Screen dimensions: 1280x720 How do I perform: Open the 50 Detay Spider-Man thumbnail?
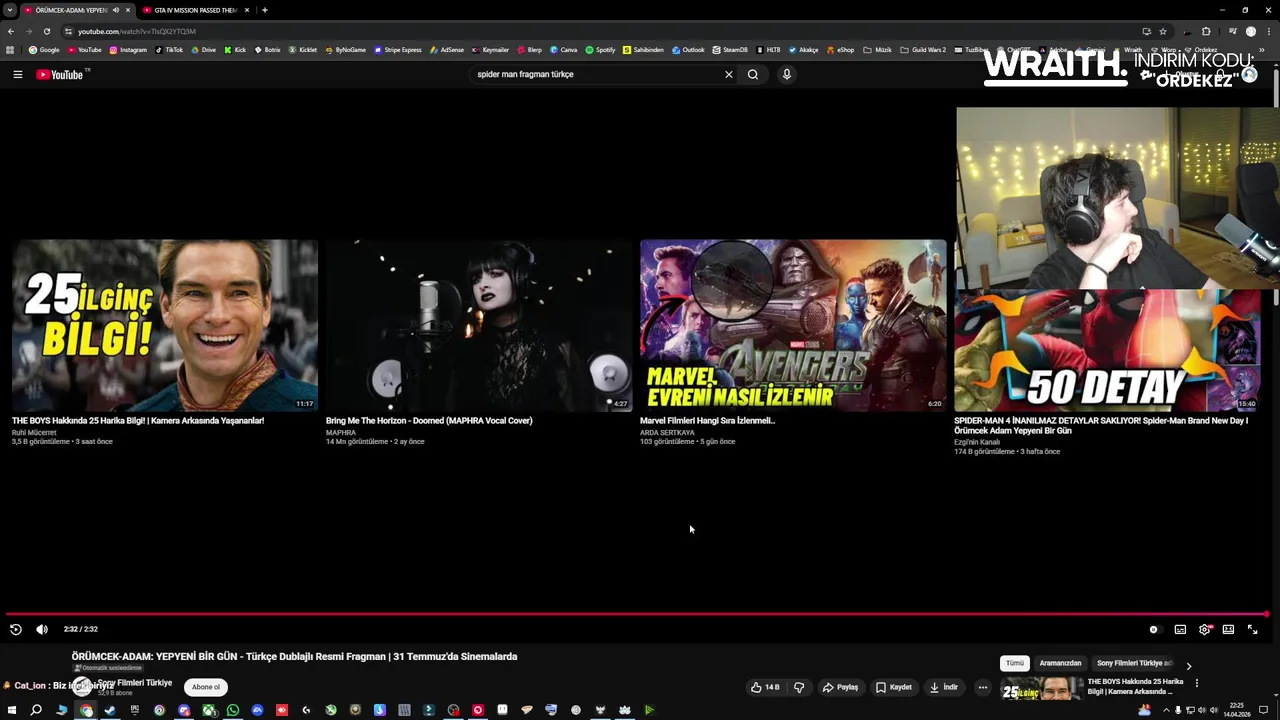1107,350
